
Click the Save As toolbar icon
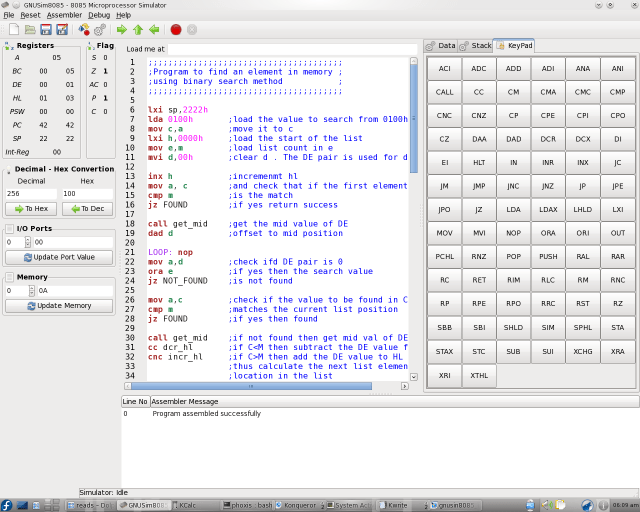point(62,29)
